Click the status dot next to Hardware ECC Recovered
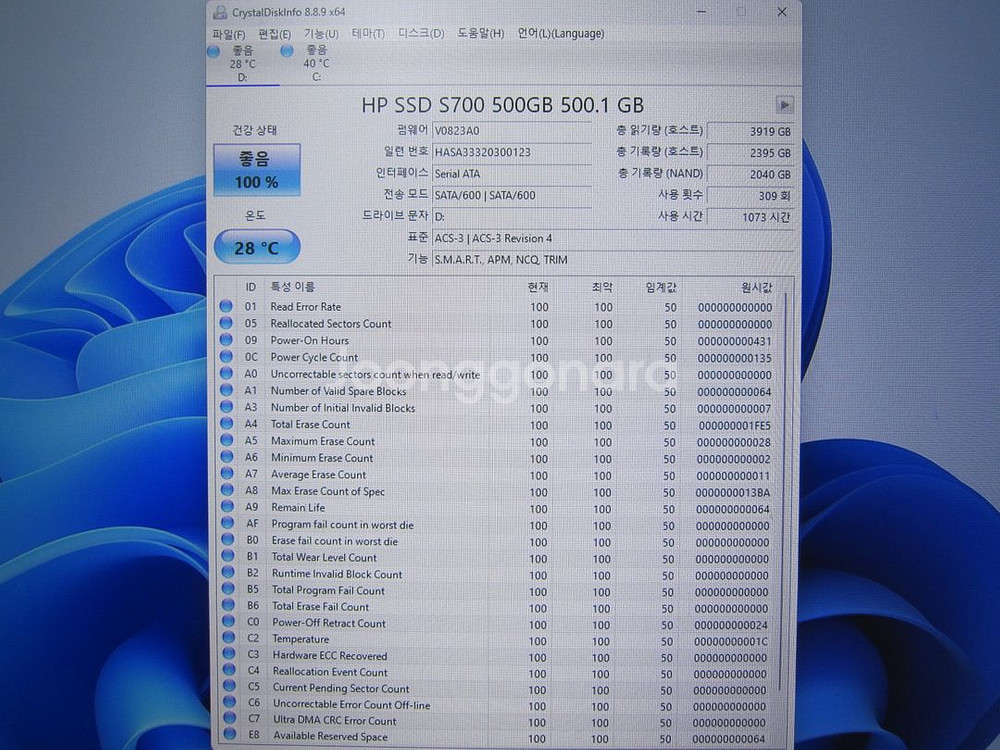1000x750 pixels. click(x=228, y=657)
